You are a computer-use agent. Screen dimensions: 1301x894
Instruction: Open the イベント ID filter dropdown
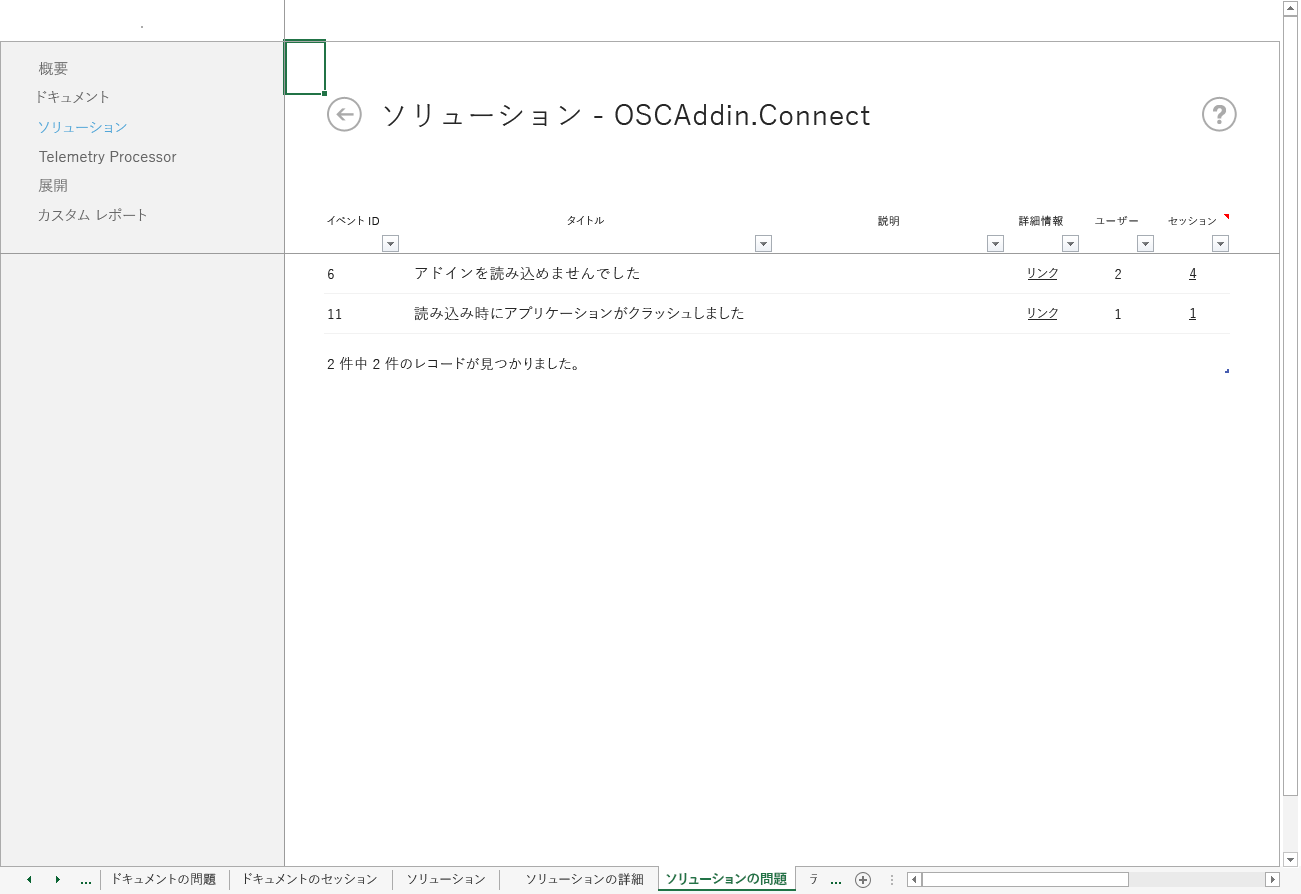(x=390, y=244)
